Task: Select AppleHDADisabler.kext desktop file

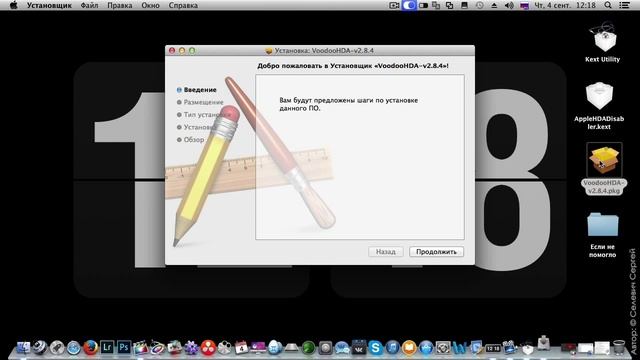Action: [x=599, y=105]
